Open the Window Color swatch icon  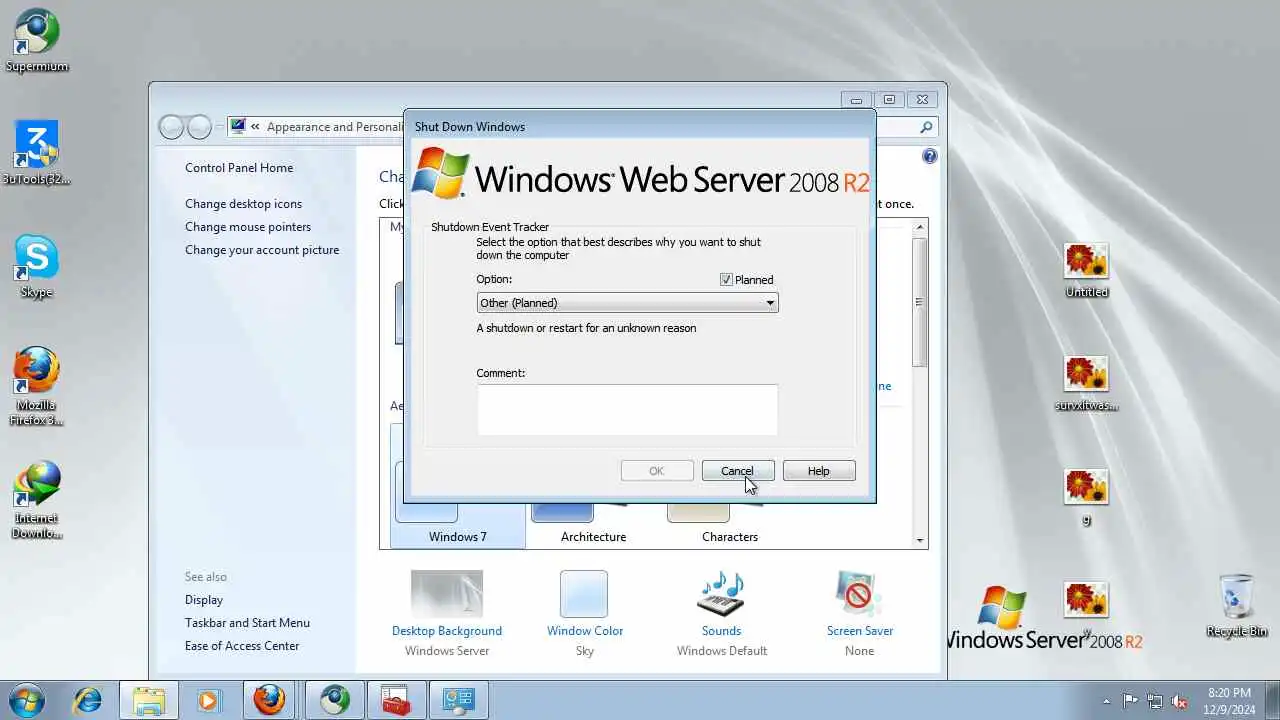click(x=584, y=594)
